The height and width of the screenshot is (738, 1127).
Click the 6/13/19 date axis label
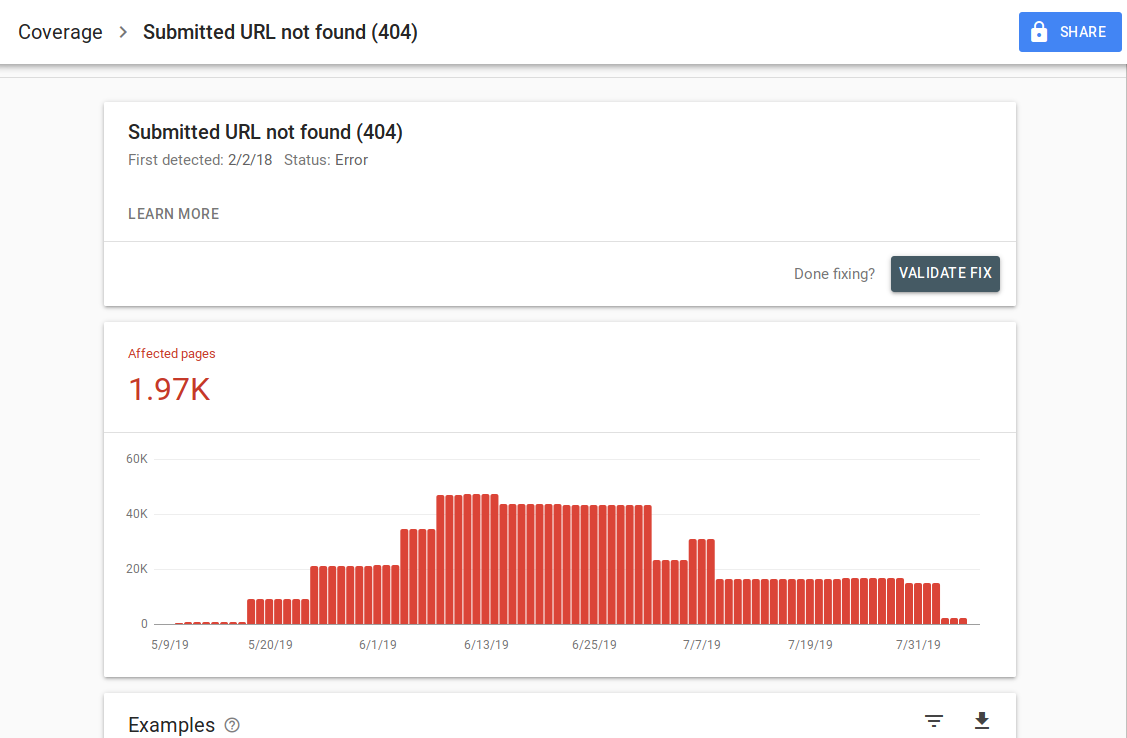(x=486, y=645)
